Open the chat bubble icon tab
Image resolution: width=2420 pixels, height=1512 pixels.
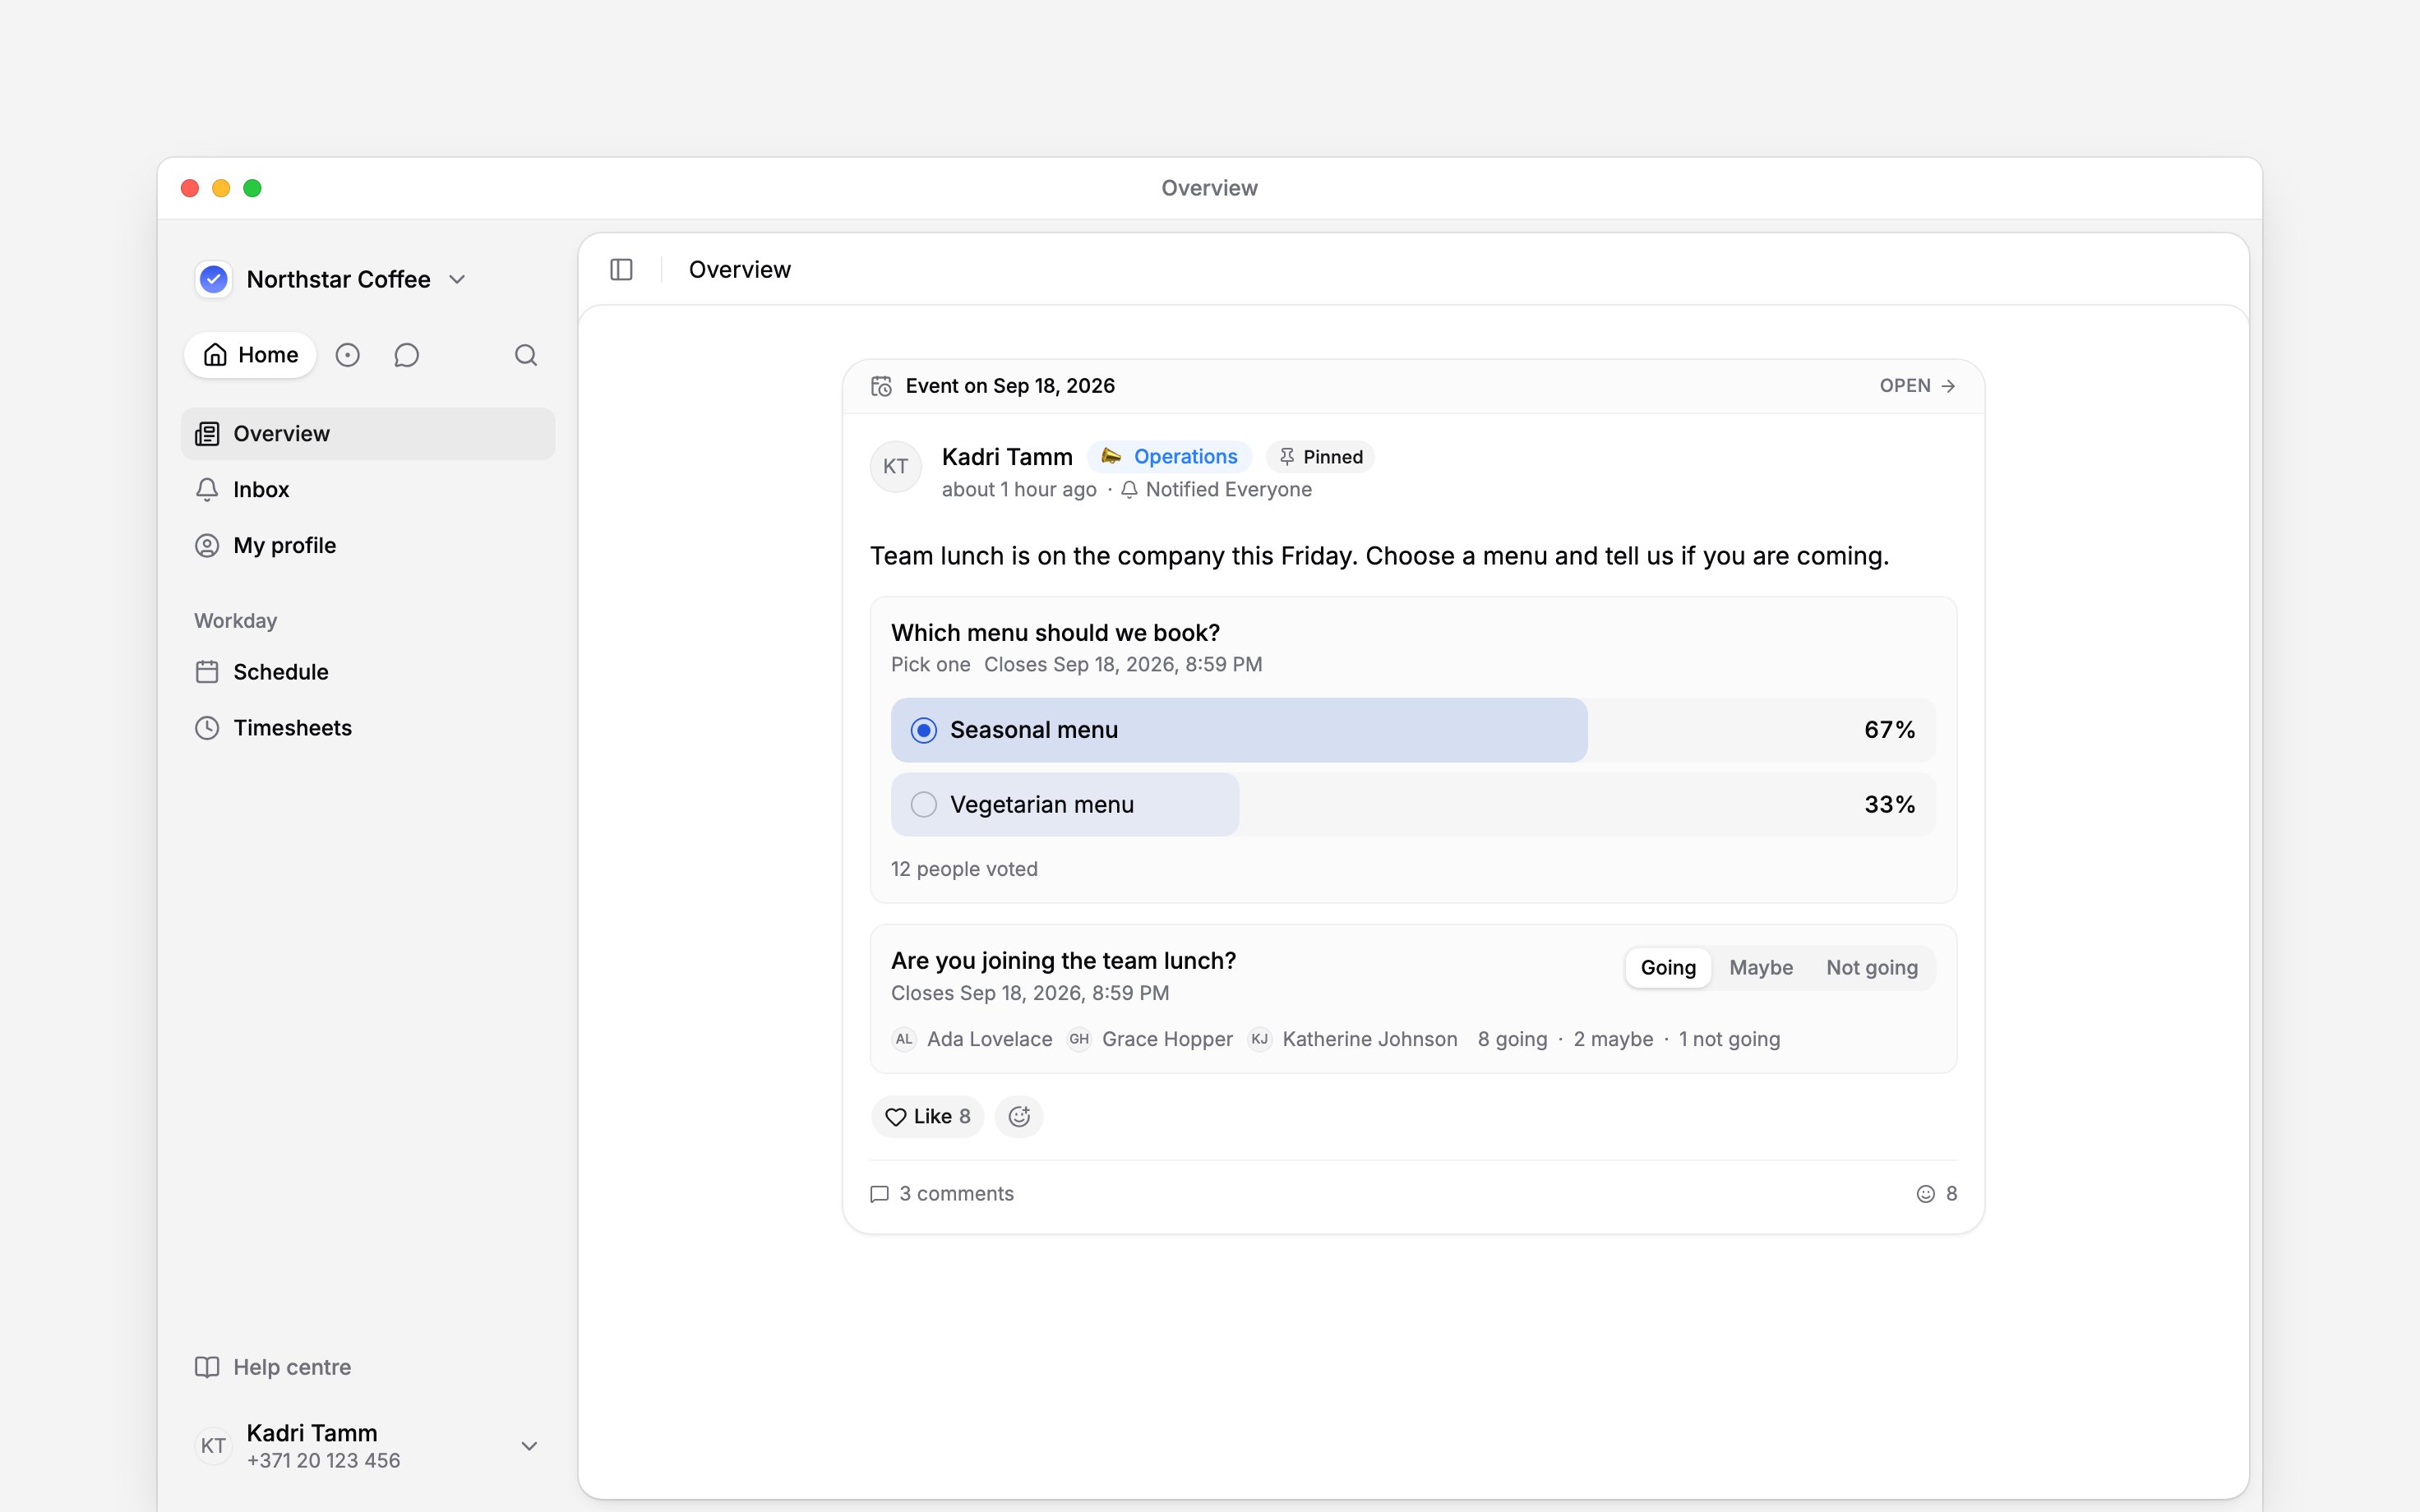406,355
